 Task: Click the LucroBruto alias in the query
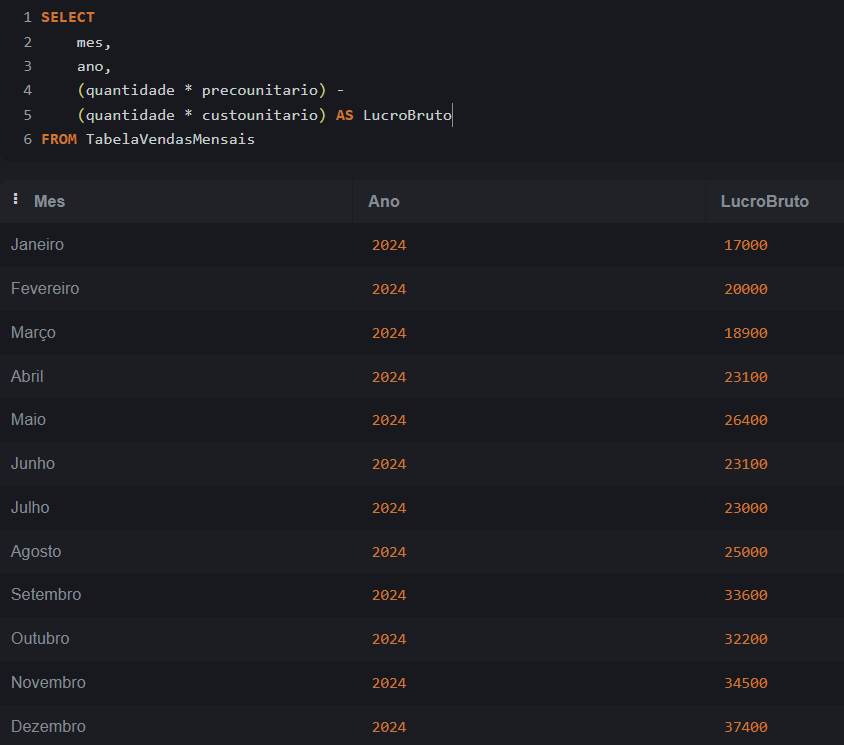point(407,115)
